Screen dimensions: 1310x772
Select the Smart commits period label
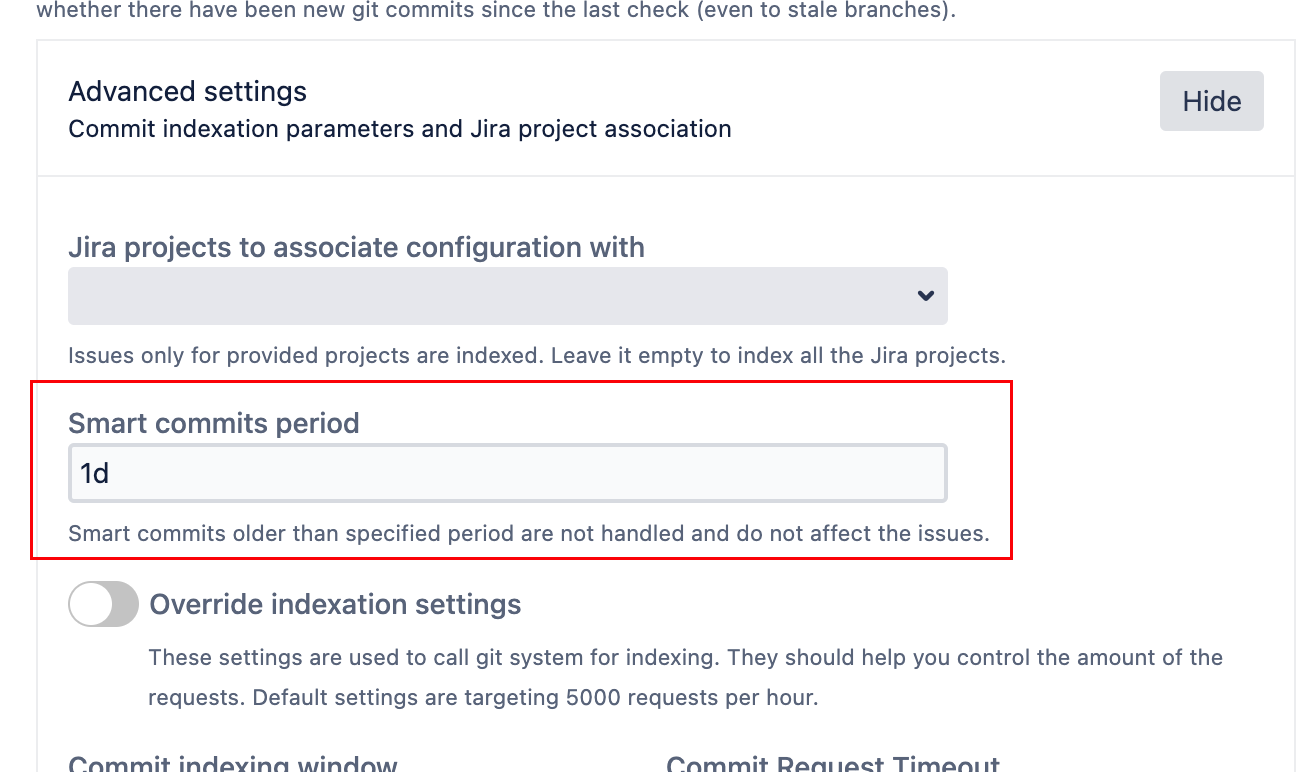[213, 423]
